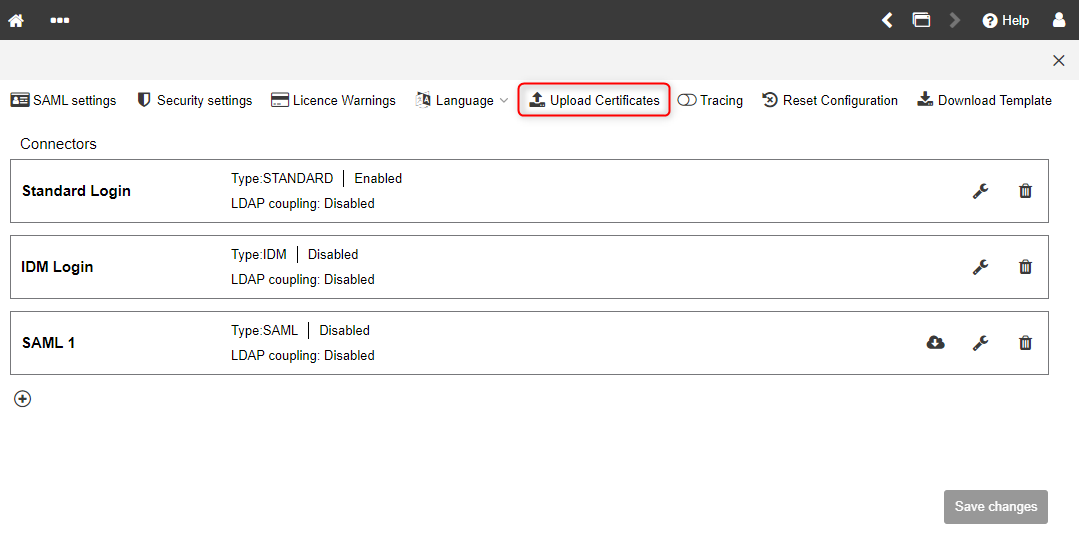1079x560 pixels.
Task: Remove the SAML 1 connector
Action: [1025, 343]
